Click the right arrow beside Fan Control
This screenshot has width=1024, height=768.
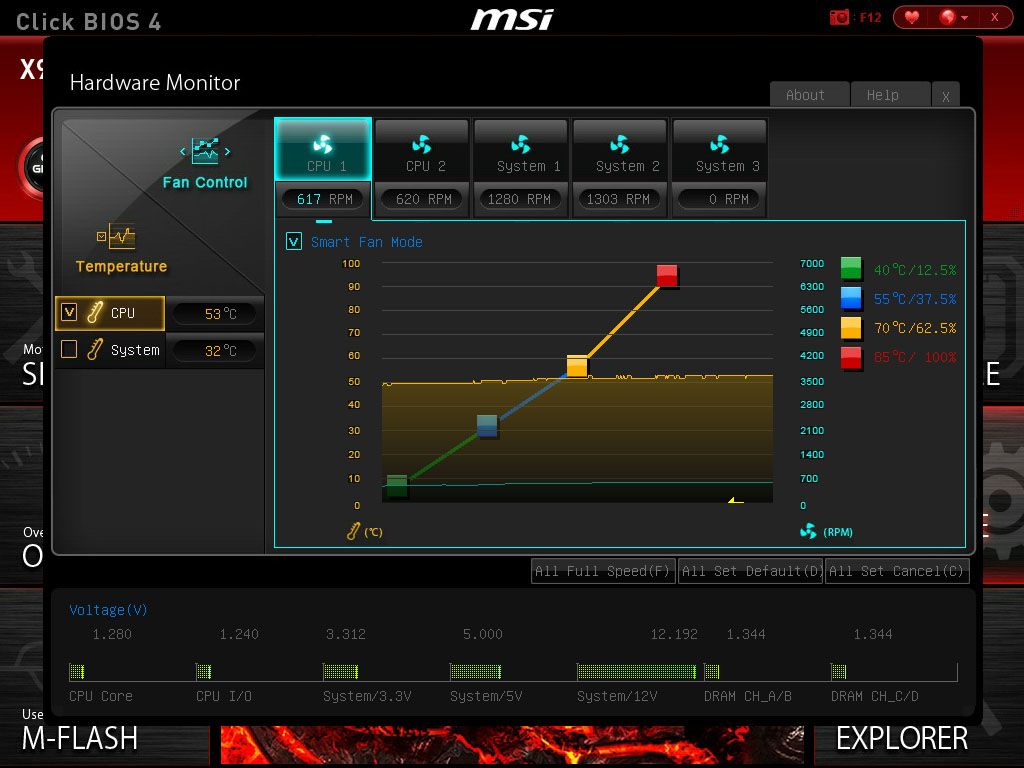click(x=227, y=152)
